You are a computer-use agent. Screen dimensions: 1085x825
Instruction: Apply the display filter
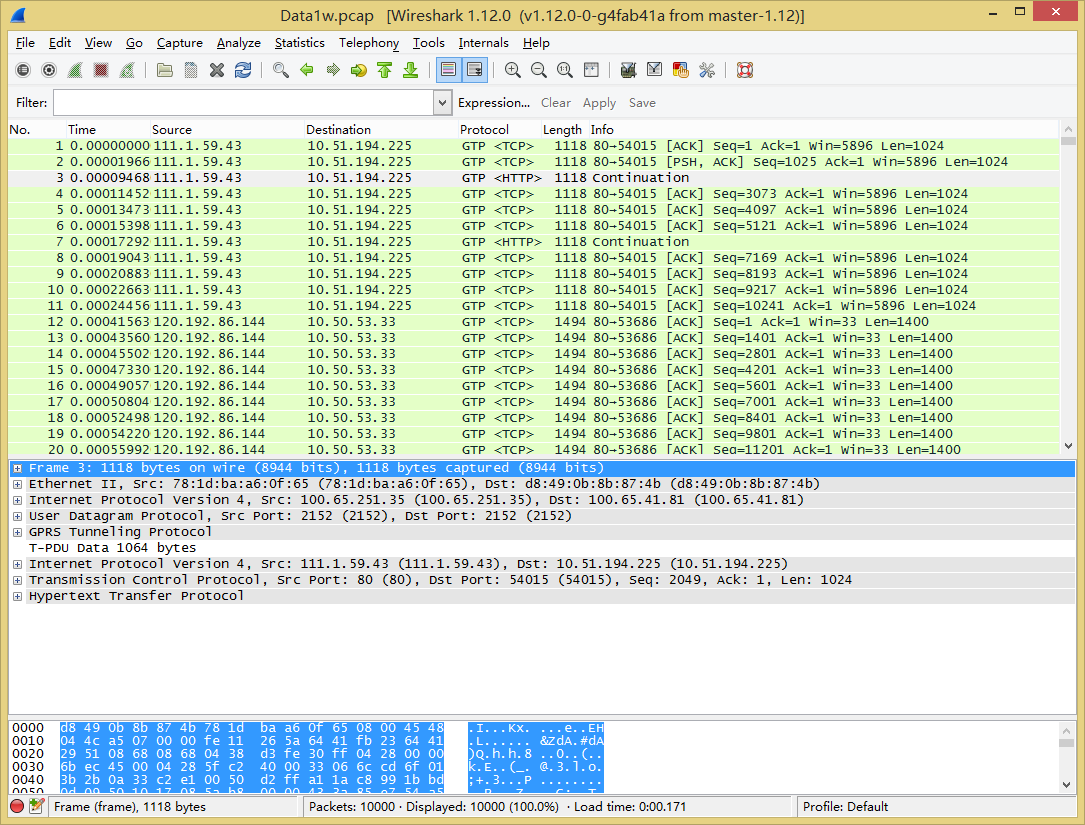click(x=599, y=103)
